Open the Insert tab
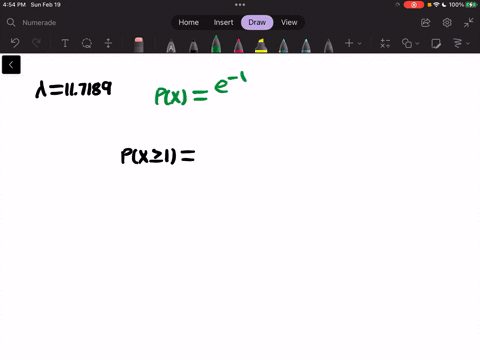 223,22
